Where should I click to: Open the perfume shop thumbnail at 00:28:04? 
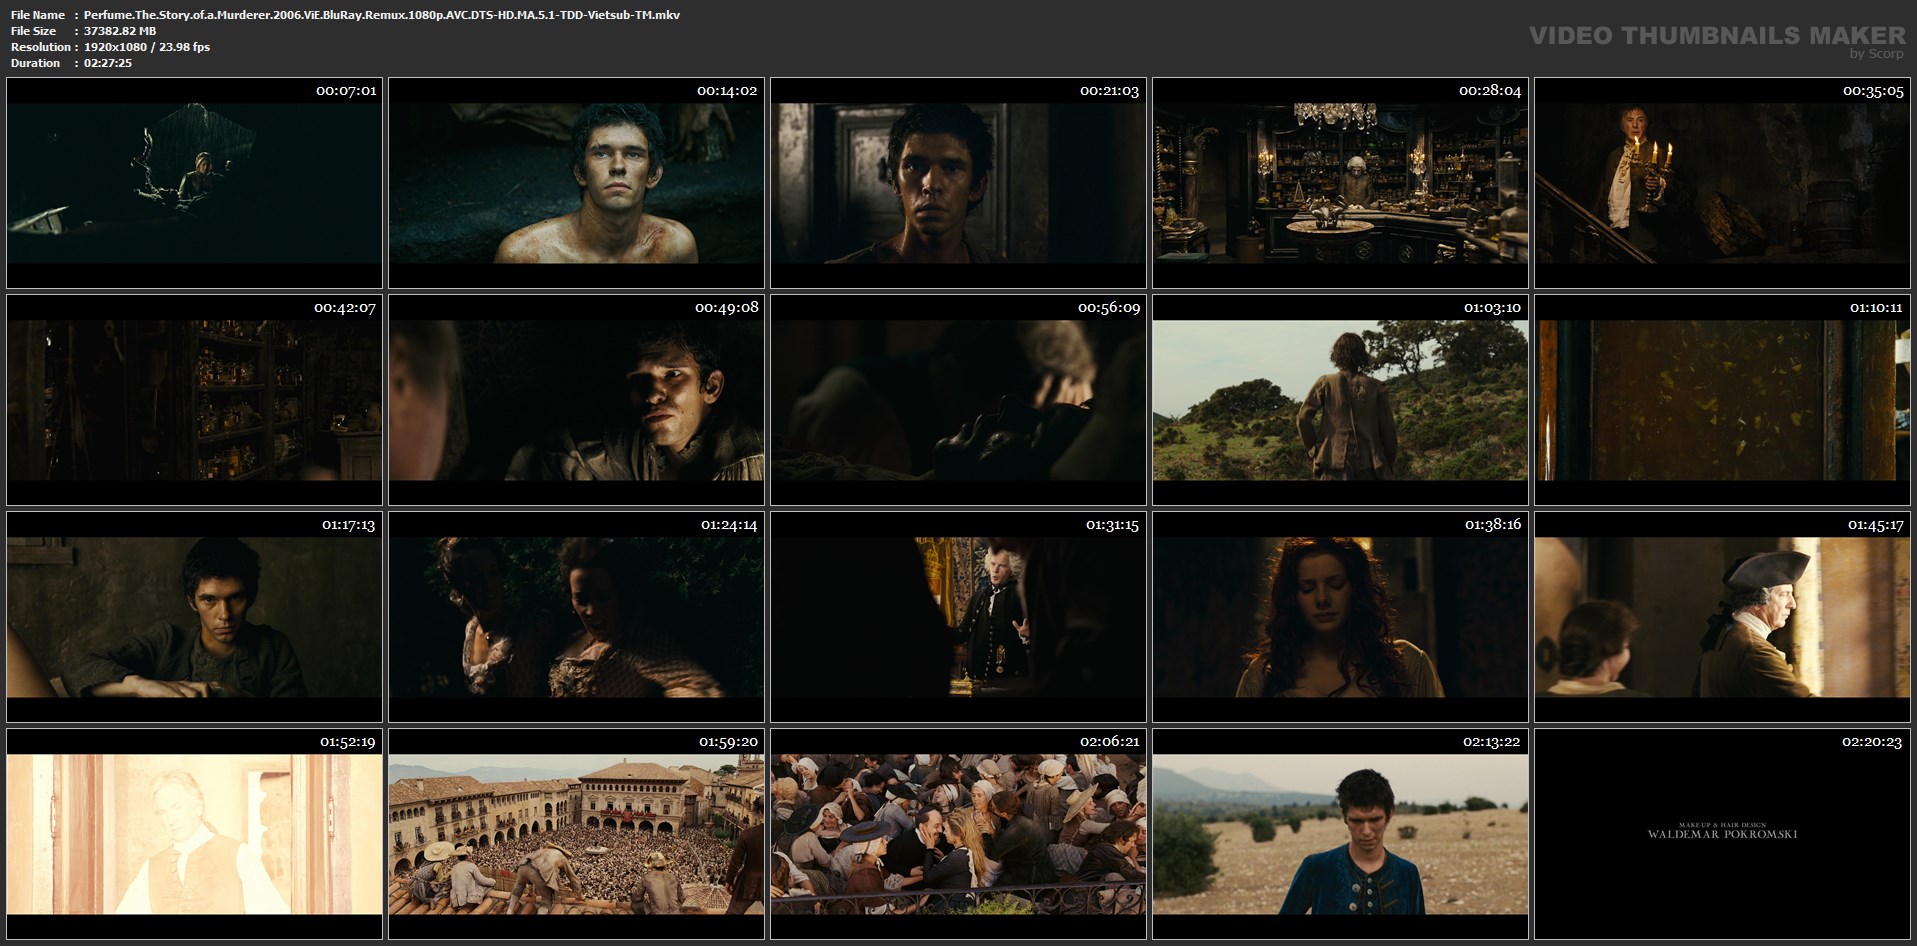[1340, 183]
